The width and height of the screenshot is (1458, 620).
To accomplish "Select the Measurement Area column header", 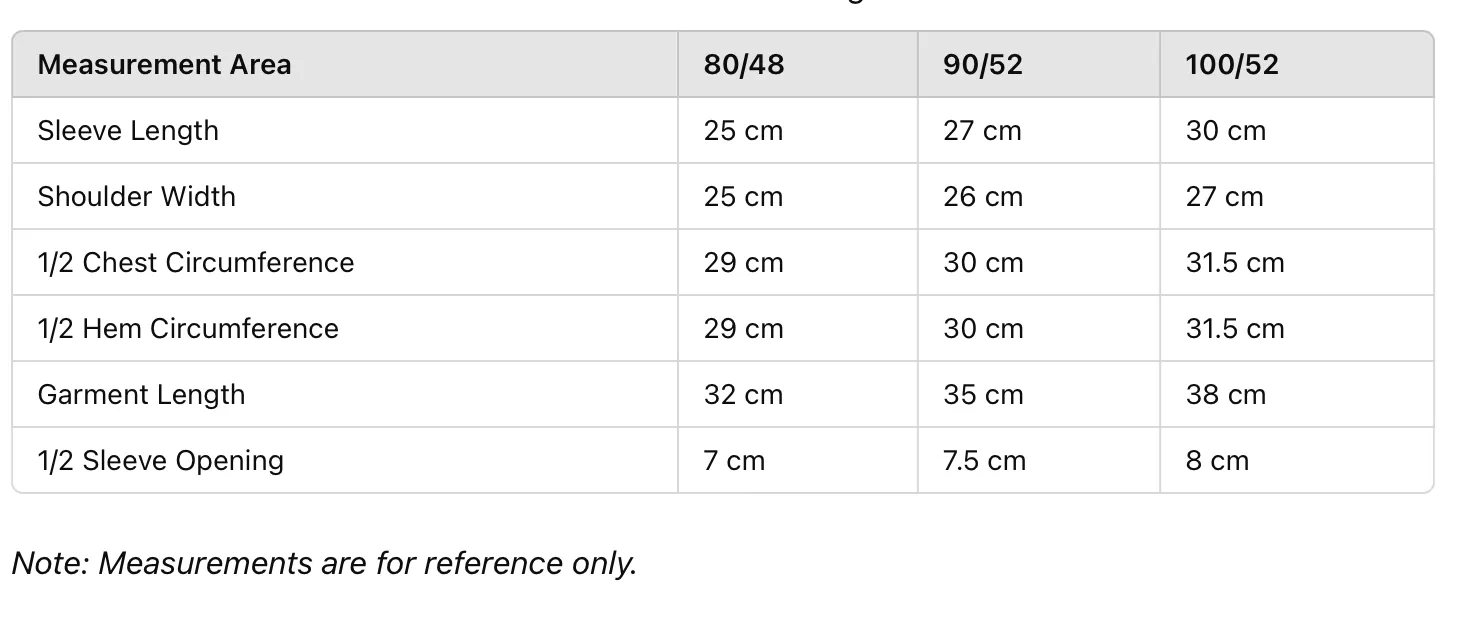I will [164, 65].
